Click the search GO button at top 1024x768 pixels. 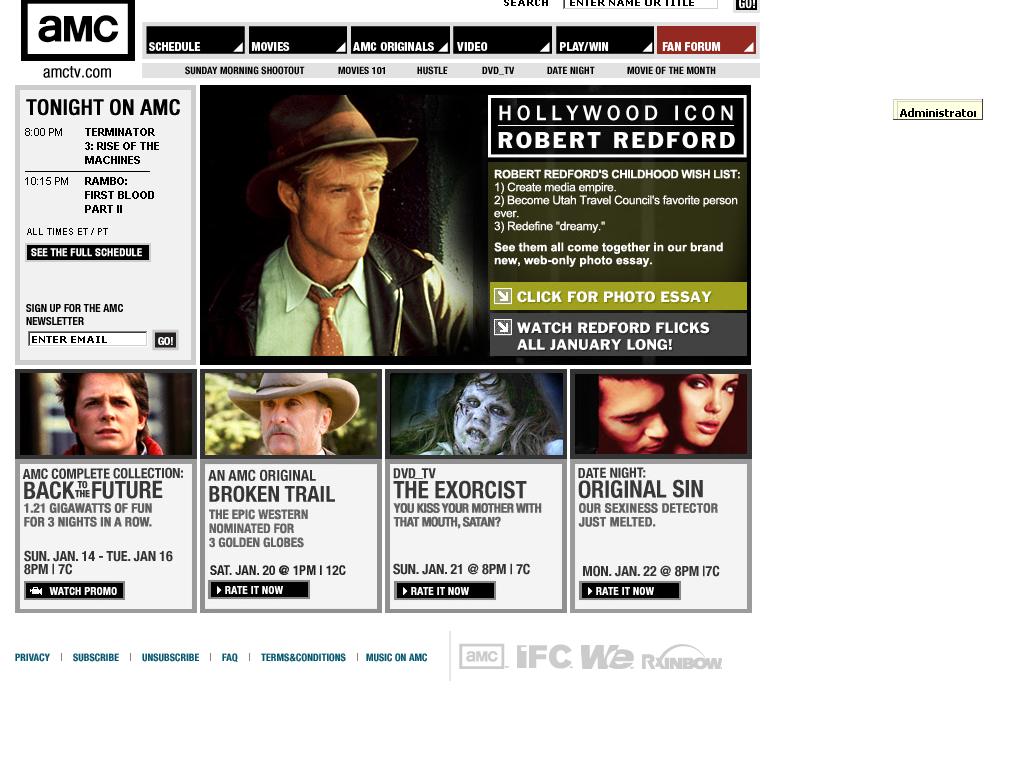pyautogui.click(x=746, y=5)
